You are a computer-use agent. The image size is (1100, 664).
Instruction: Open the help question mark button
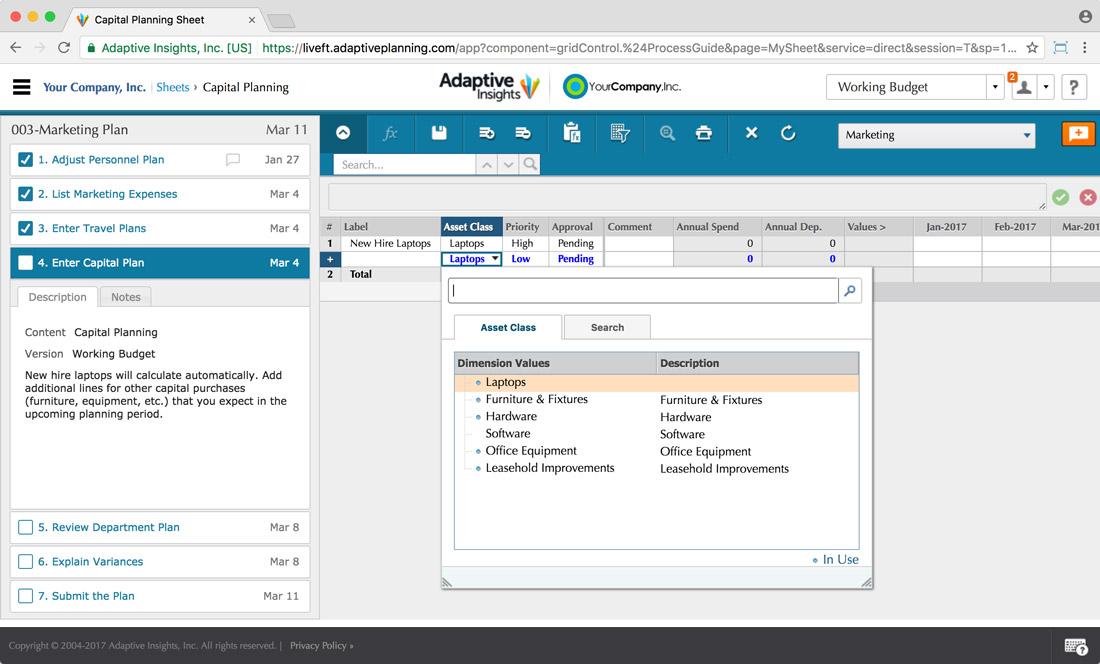[x=1073, y=87]
